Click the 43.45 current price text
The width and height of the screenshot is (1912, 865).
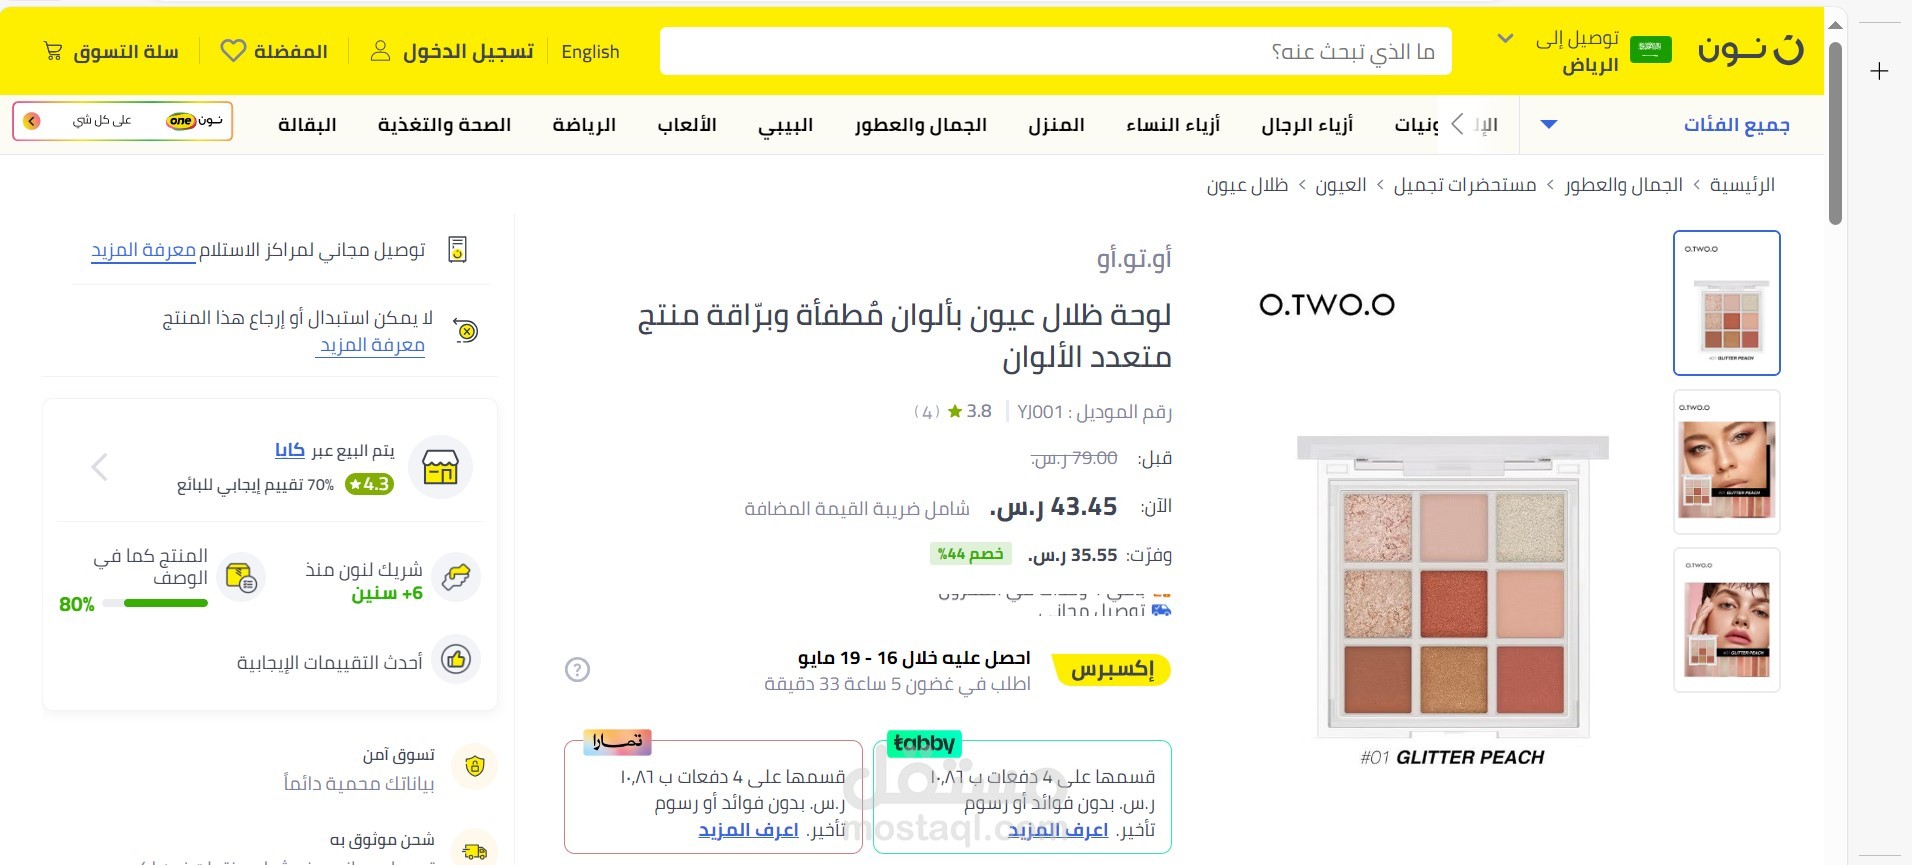tap(1053, 507)
